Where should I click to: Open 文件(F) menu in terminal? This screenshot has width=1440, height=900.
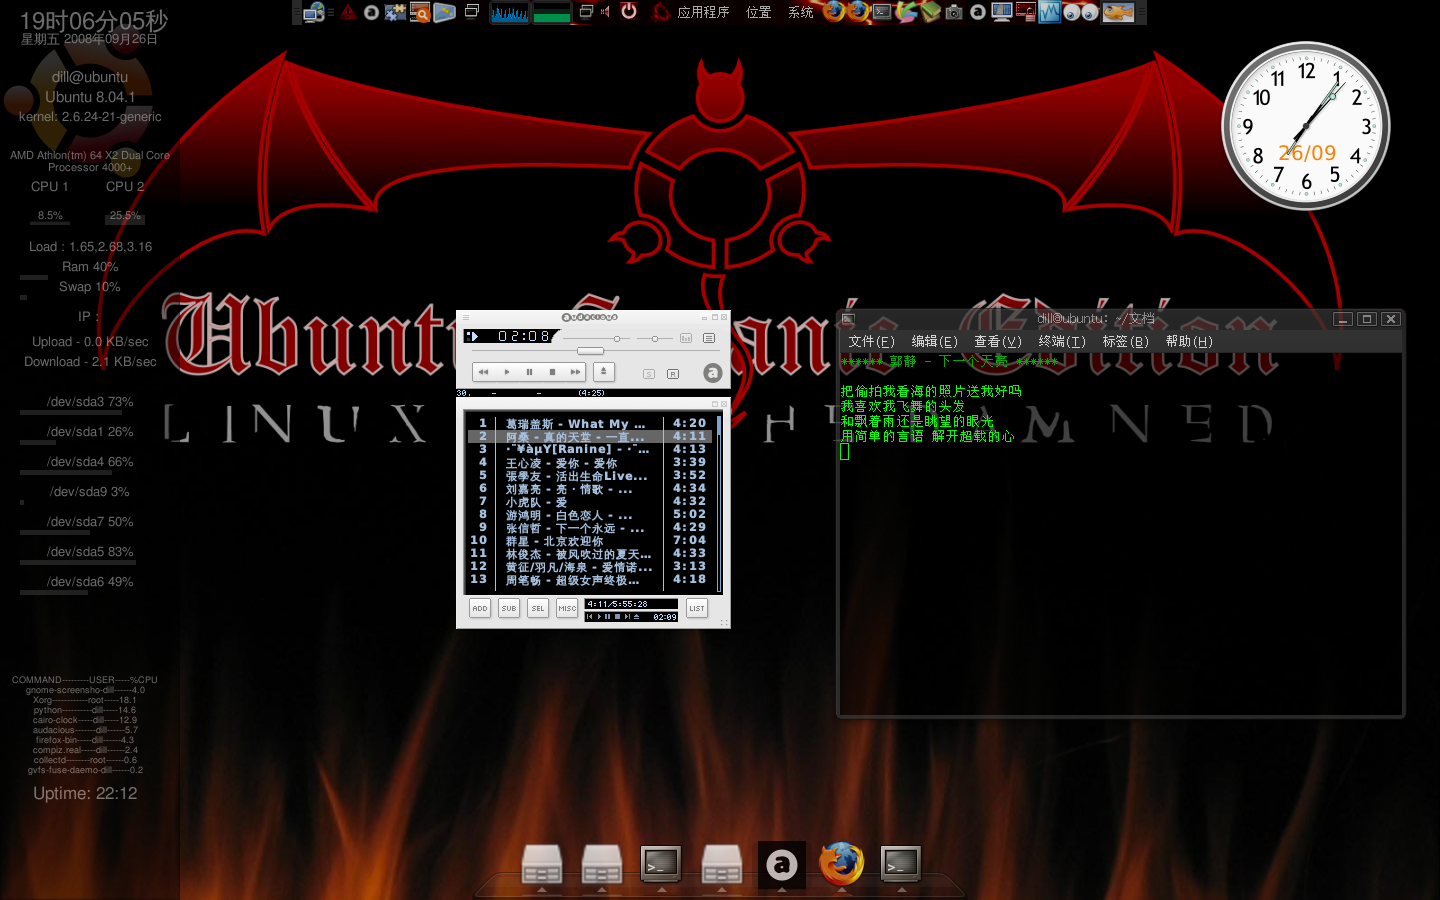tap(871, 342)
